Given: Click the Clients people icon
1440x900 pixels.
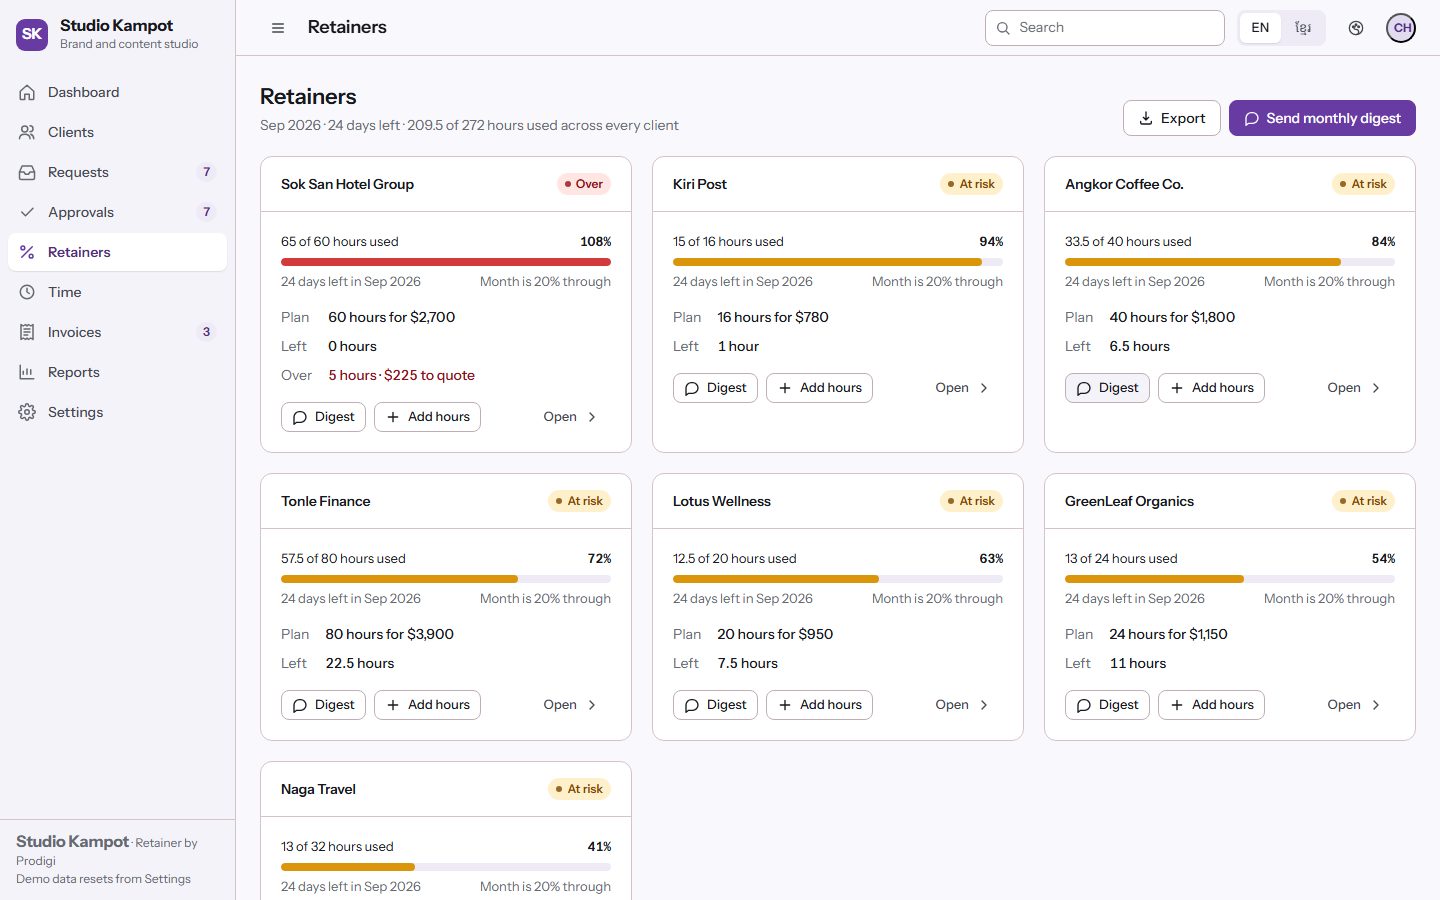Looking at the screenshot, I should pos(27,132).
